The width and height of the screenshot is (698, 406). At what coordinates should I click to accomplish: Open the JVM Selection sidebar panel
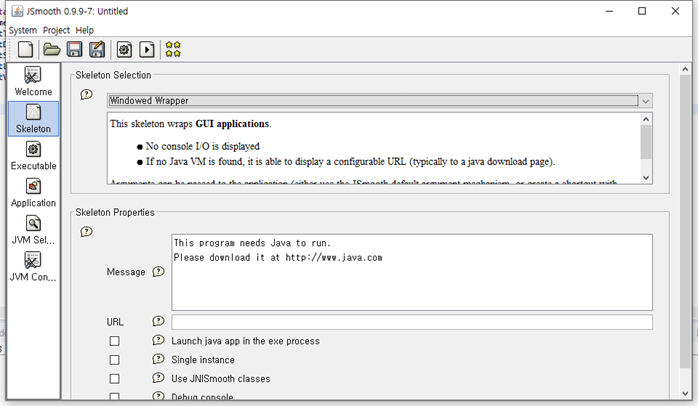coord(33,230)
